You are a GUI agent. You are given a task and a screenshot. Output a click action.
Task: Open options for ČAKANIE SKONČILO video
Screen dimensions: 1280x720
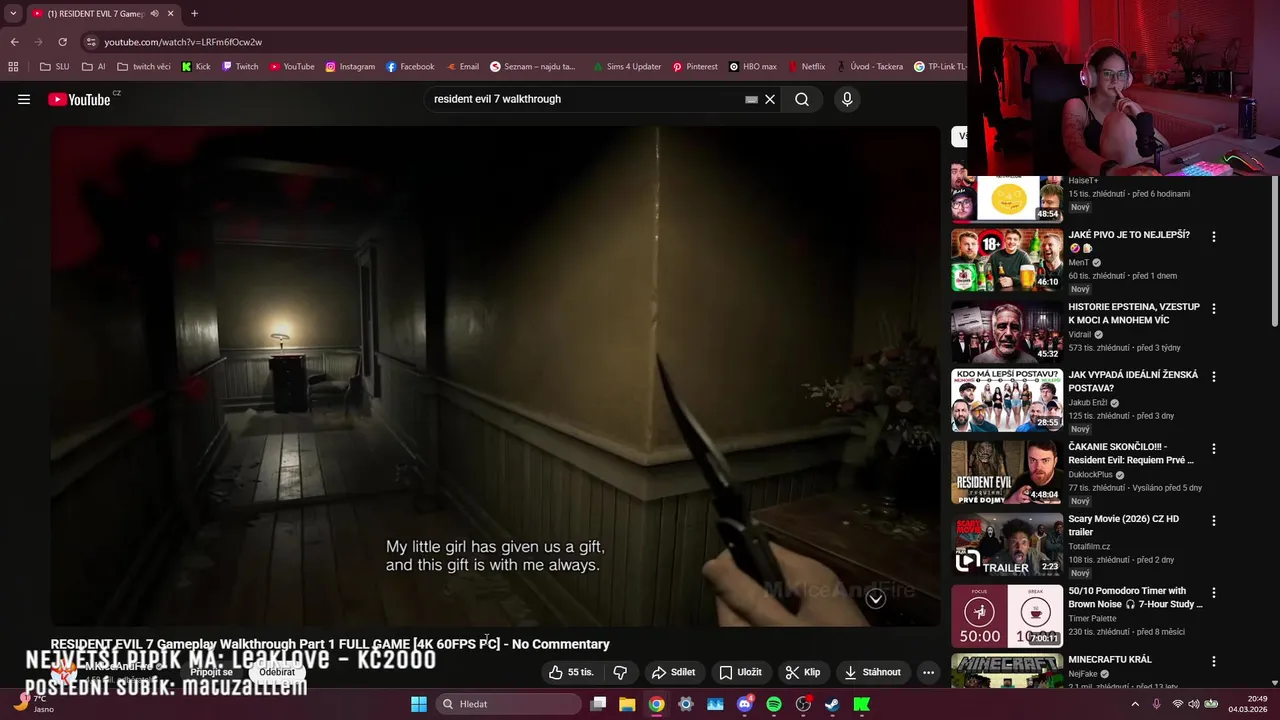point(1214,449)
